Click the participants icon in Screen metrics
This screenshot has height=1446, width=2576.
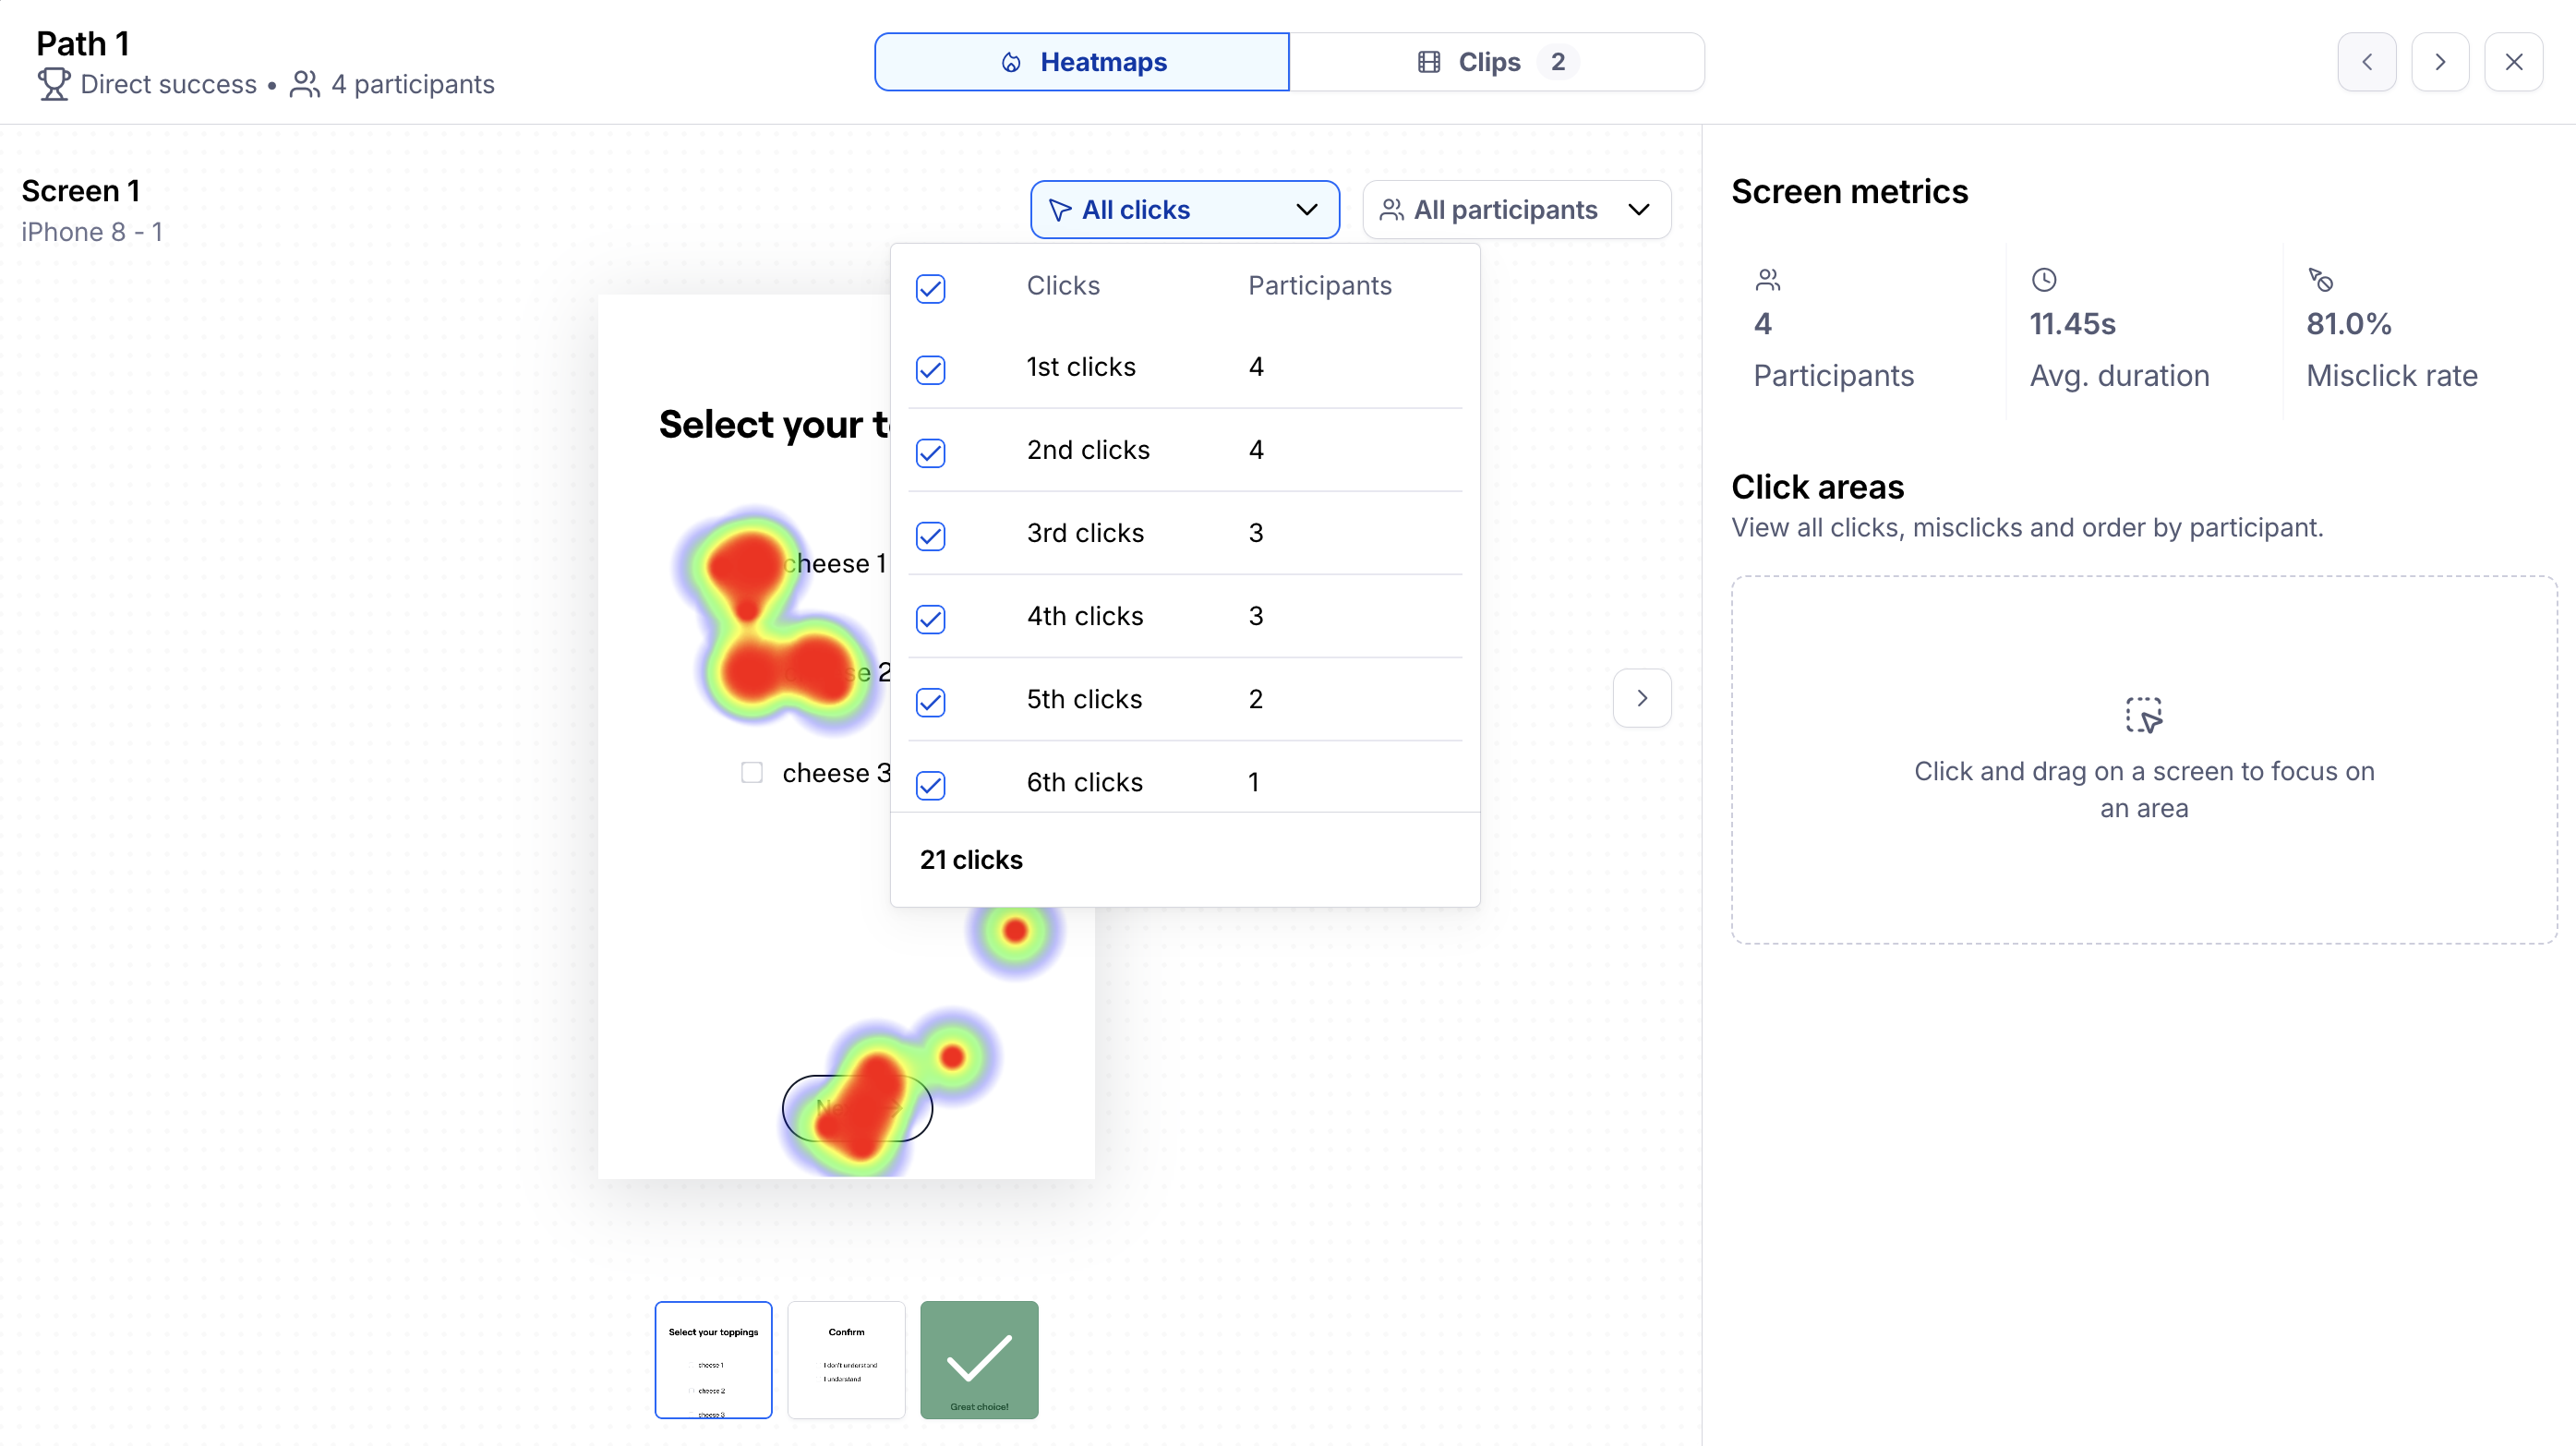point(1767,280)
